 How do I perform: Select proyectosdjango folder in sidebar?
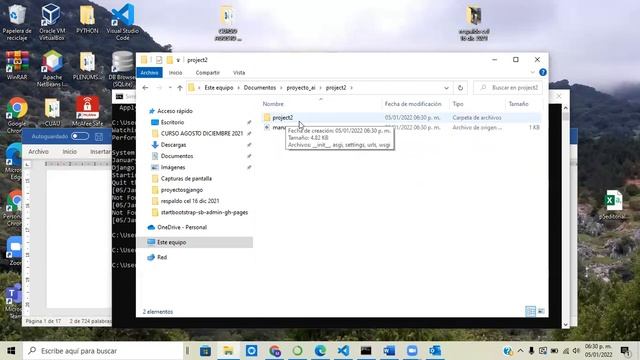click(182, 190)
